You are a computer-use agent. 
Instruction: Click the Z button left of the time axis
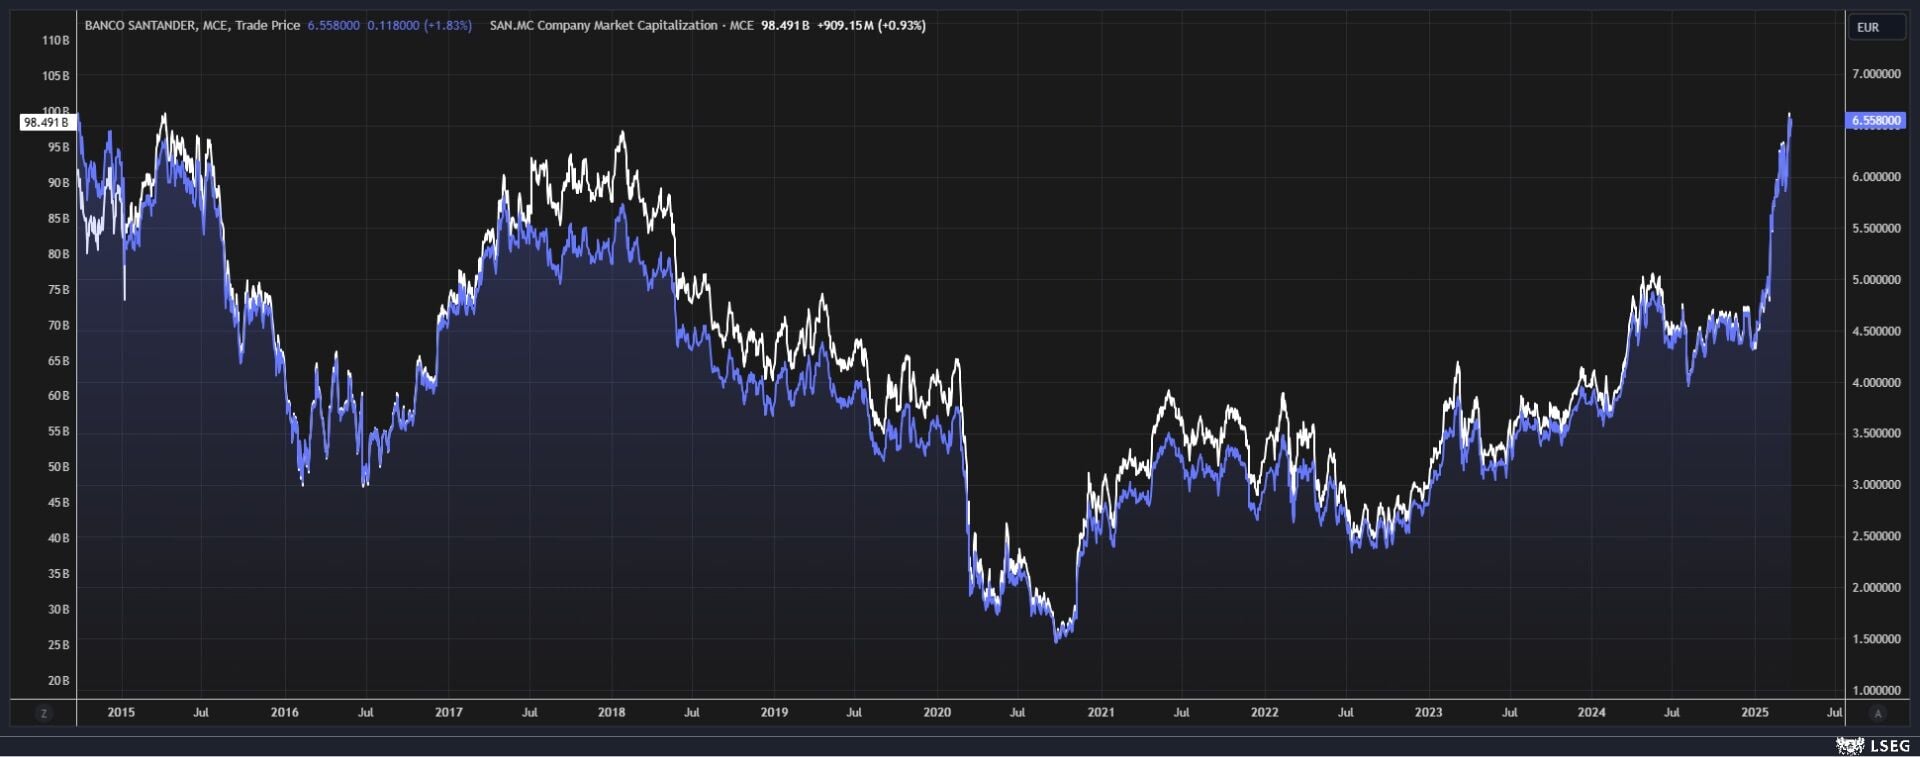pyautogui.click(x=44, y=713)
